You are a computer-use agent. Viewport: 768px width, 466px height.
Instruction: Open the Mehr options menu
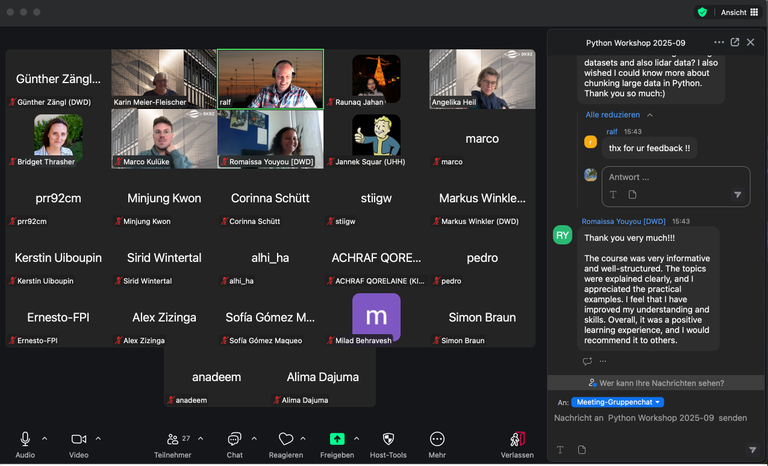point(437,439)
